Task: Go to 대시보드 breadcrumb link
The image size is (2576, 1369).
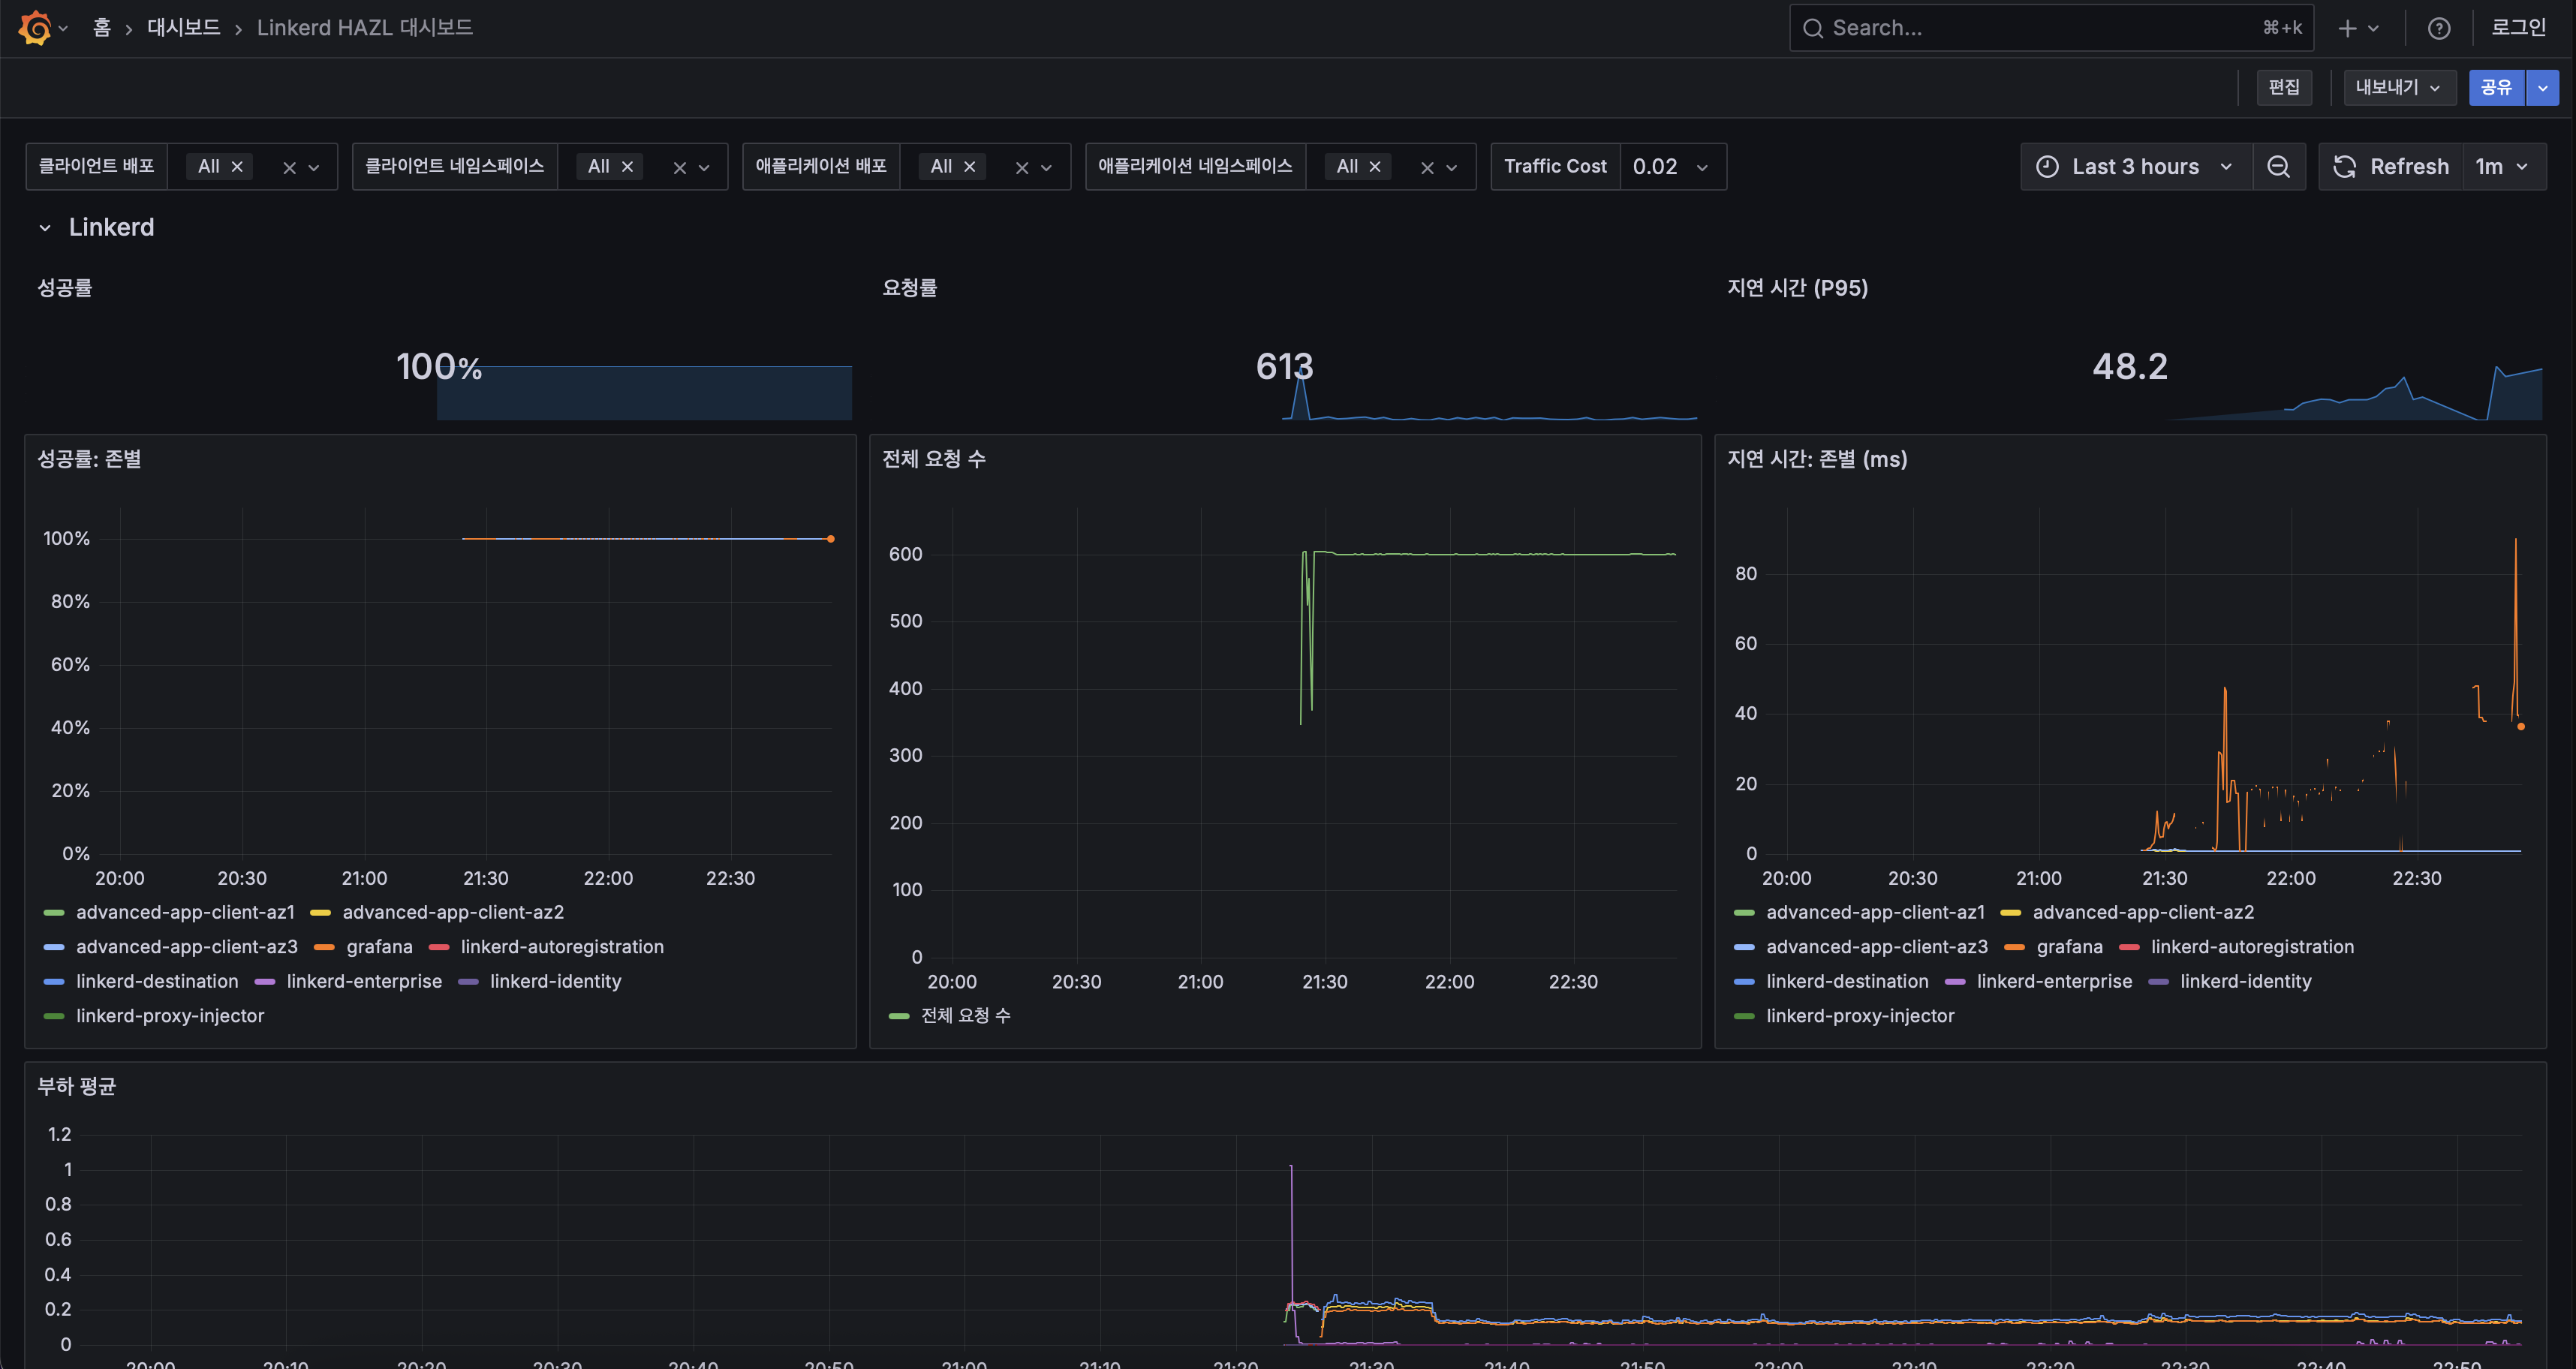Action: click(x=183, y=28)
